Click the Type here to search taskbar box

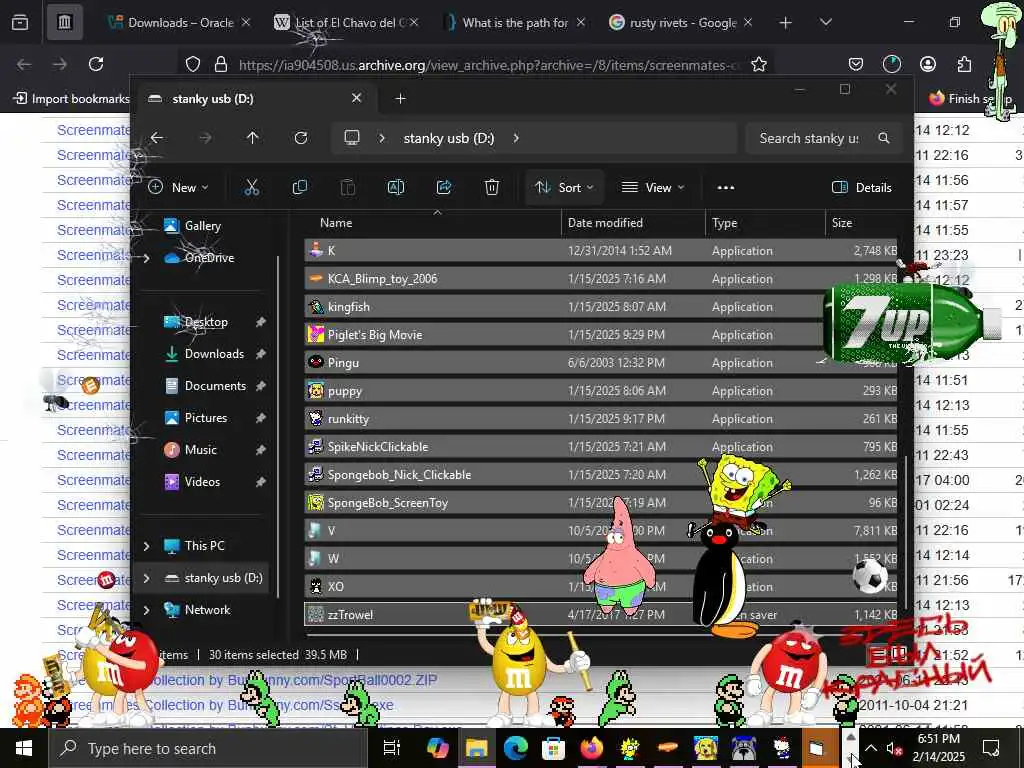coord(208,748)
